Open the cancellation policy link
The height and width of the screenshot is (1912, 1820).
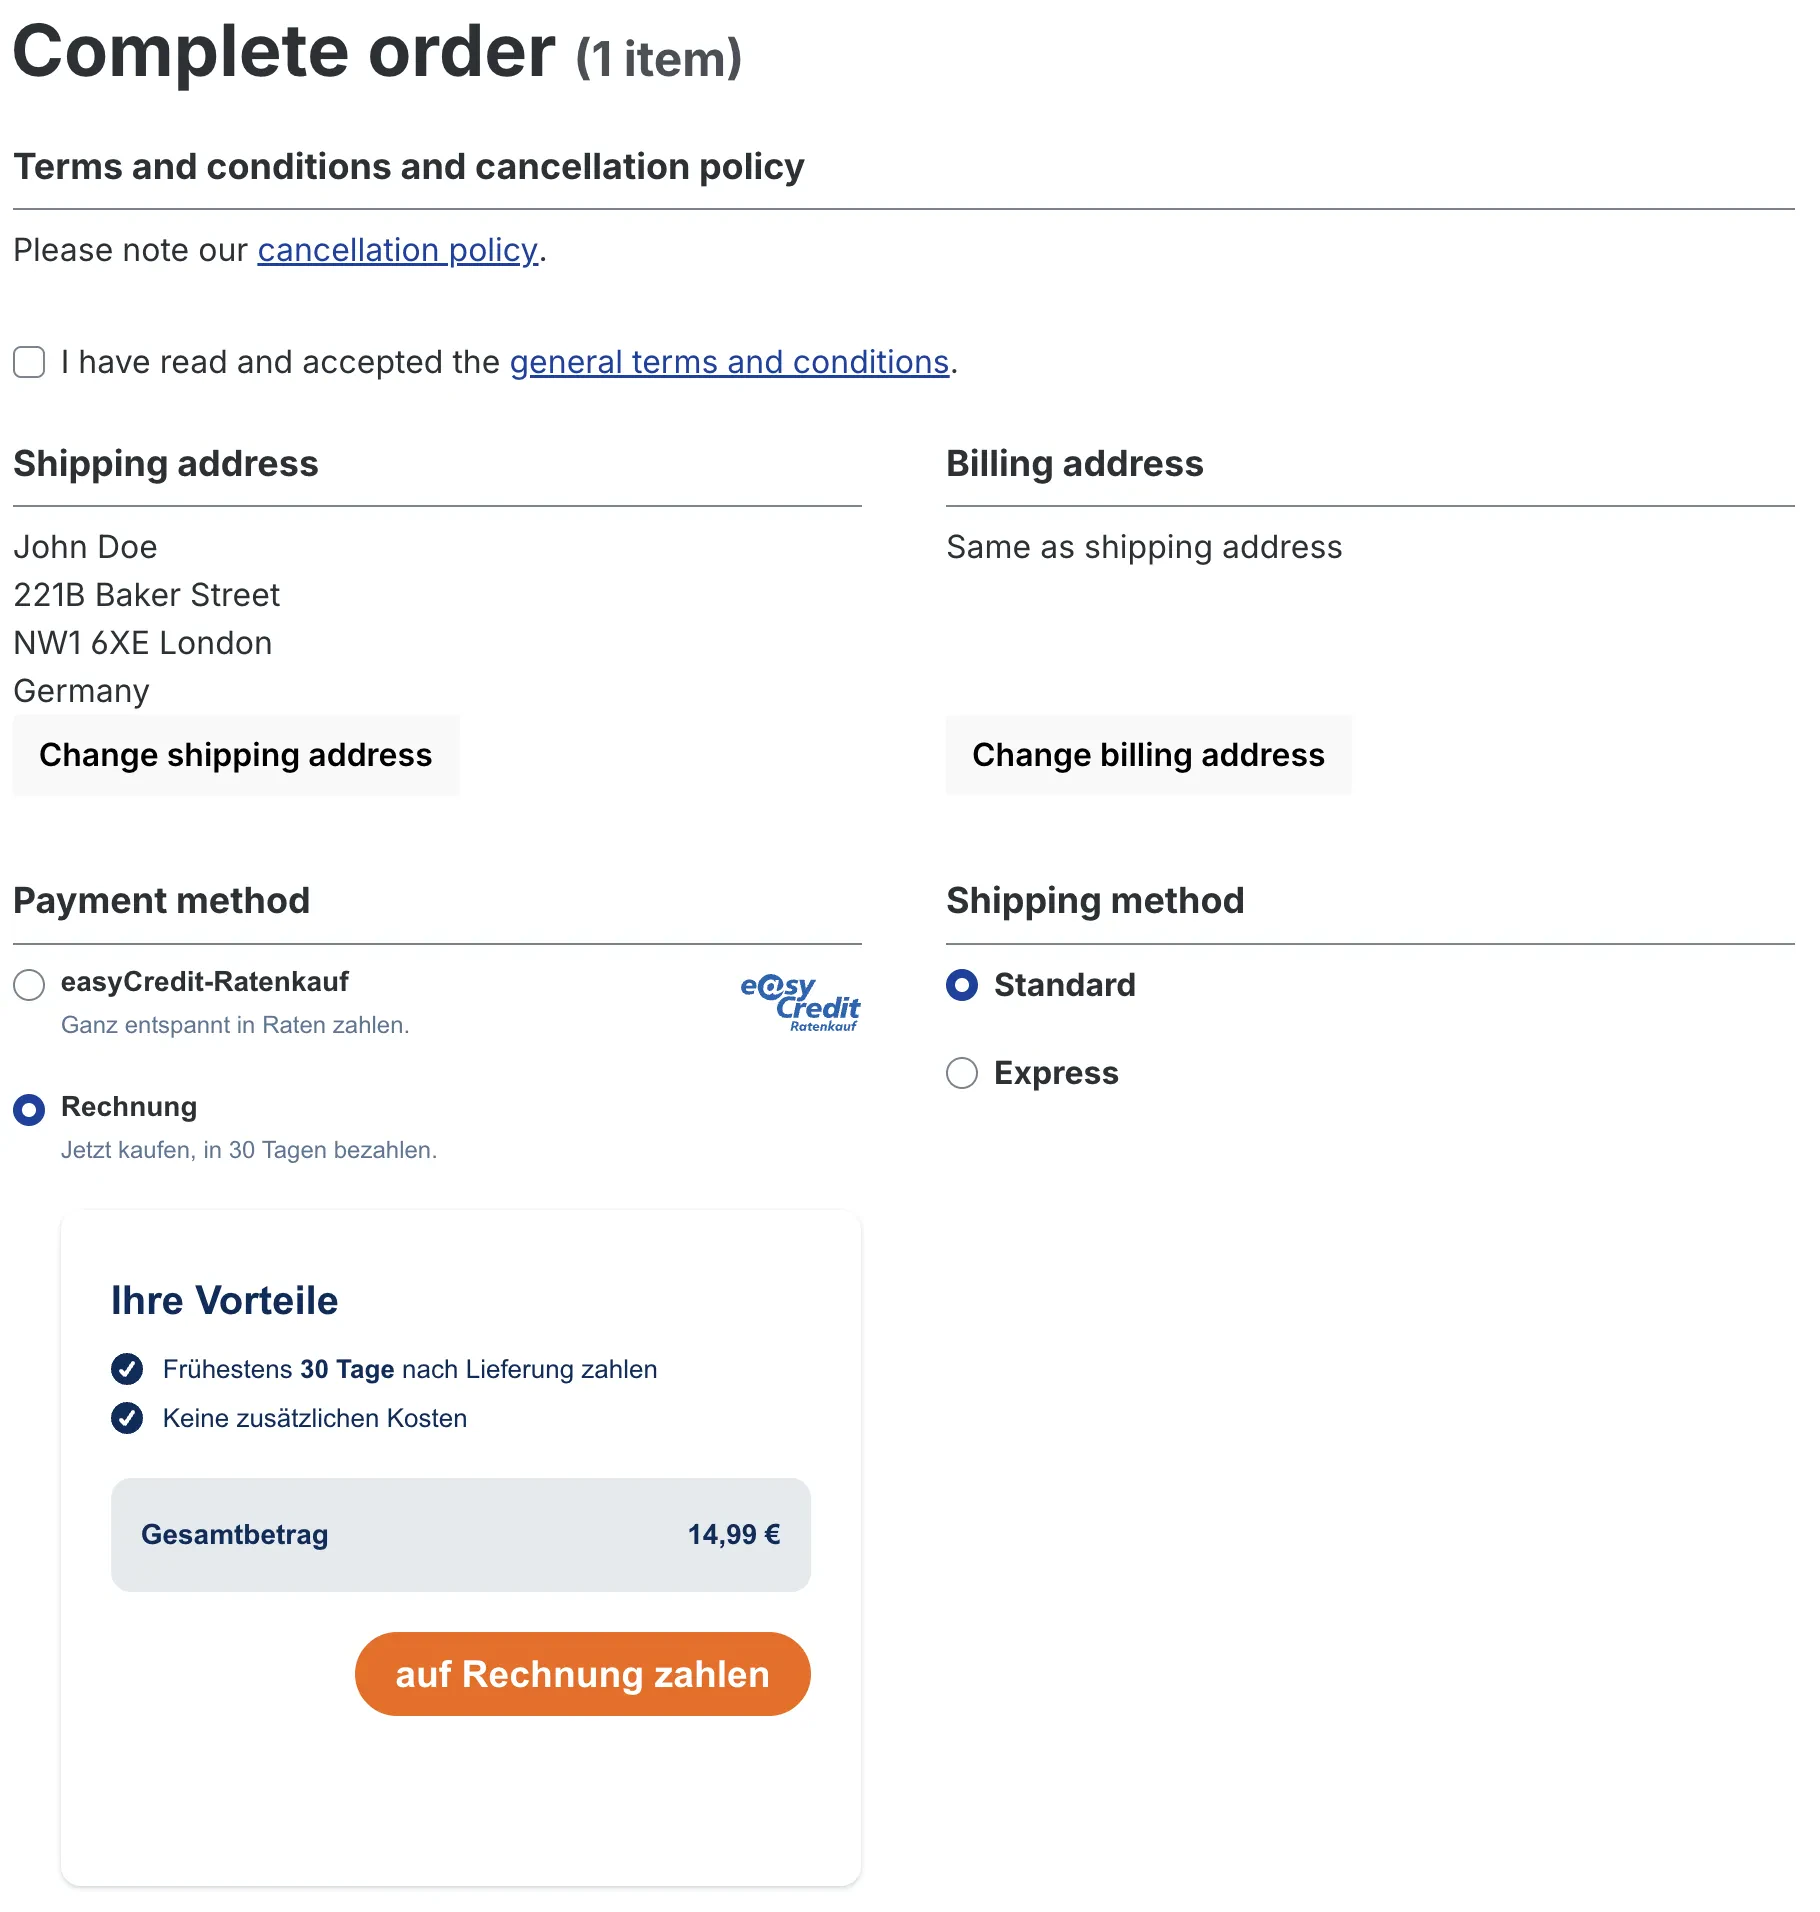coord(398,250)
